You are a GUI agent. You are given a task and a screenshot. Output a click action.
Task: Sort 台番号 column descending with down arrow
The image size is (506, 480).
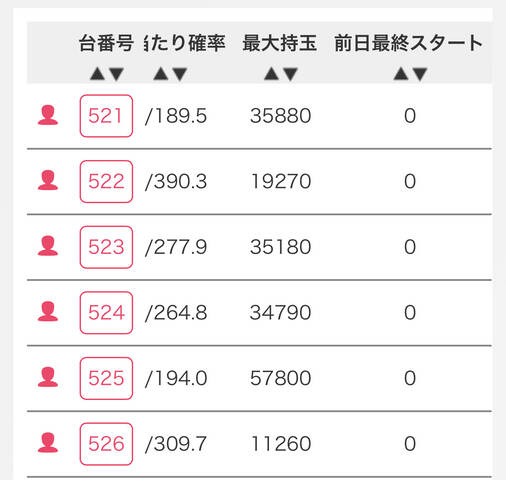117,74
